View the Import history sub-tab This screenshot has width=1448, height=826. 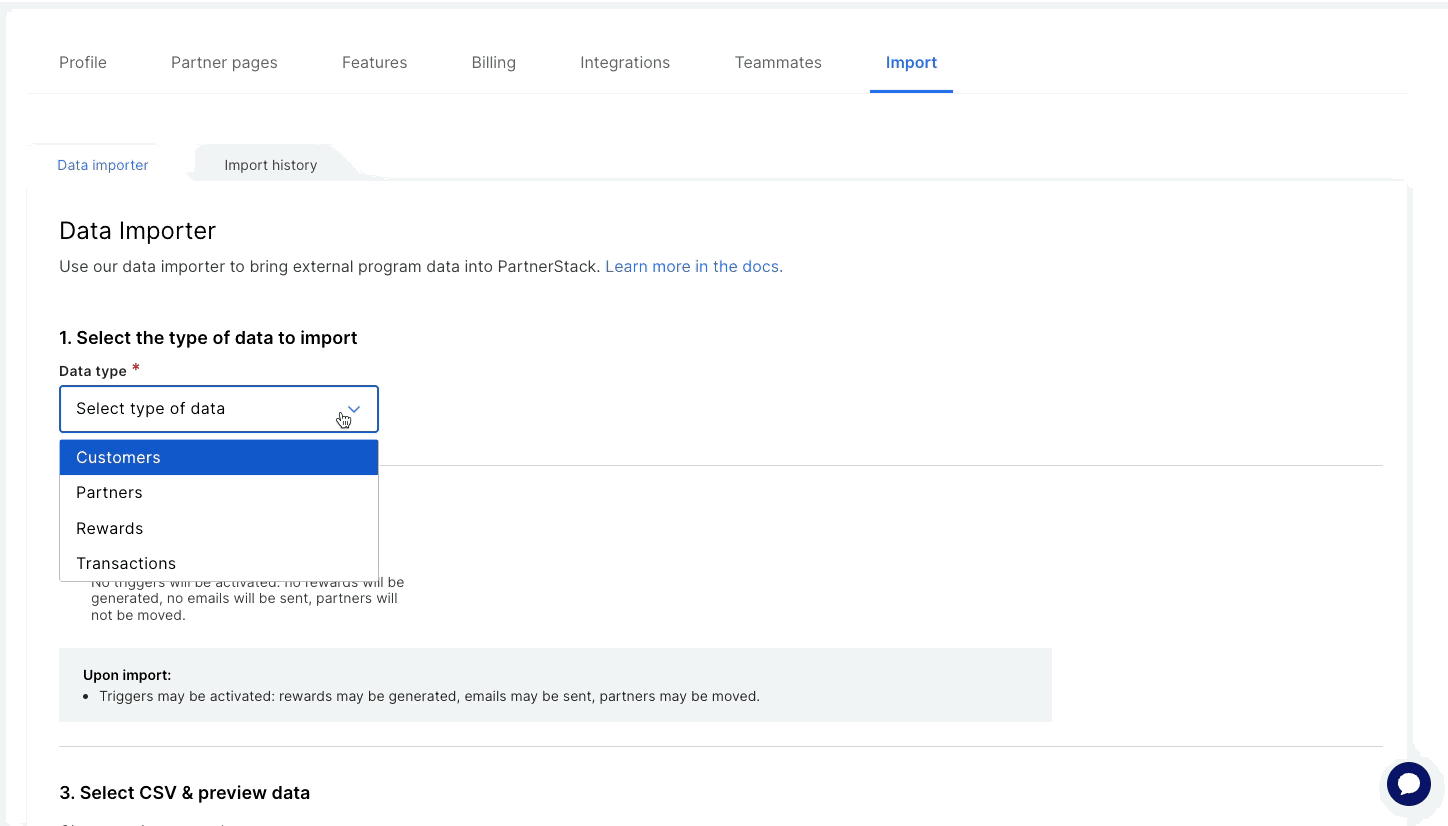coord(271,165)
